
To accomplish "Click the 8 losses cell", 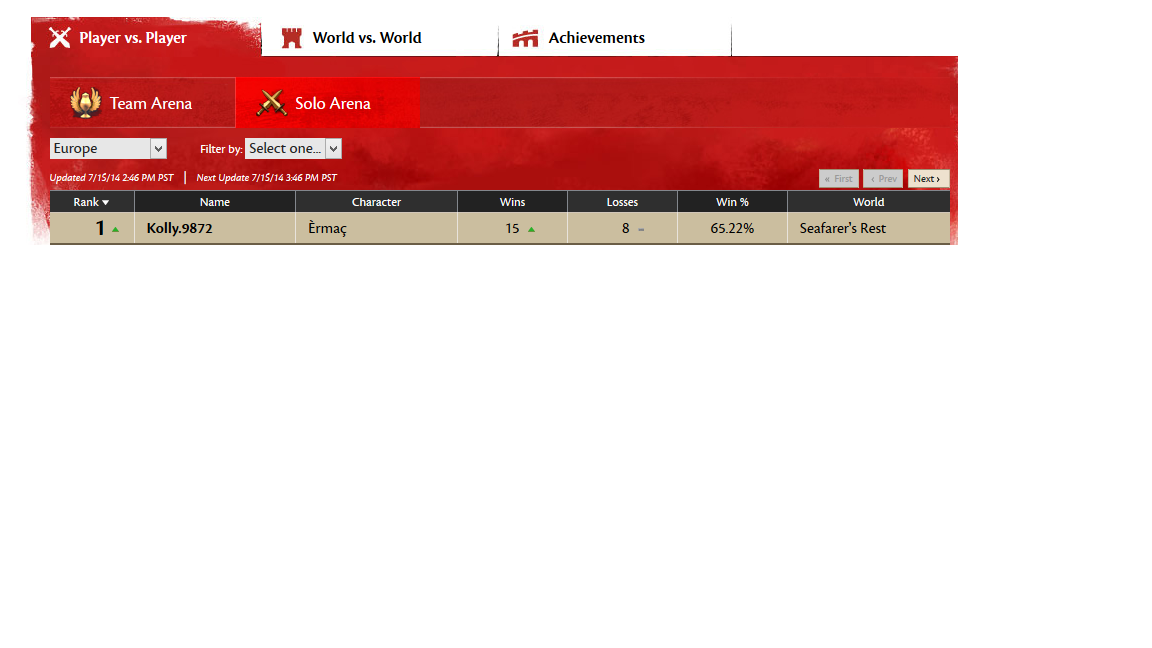I will (622, 228).
